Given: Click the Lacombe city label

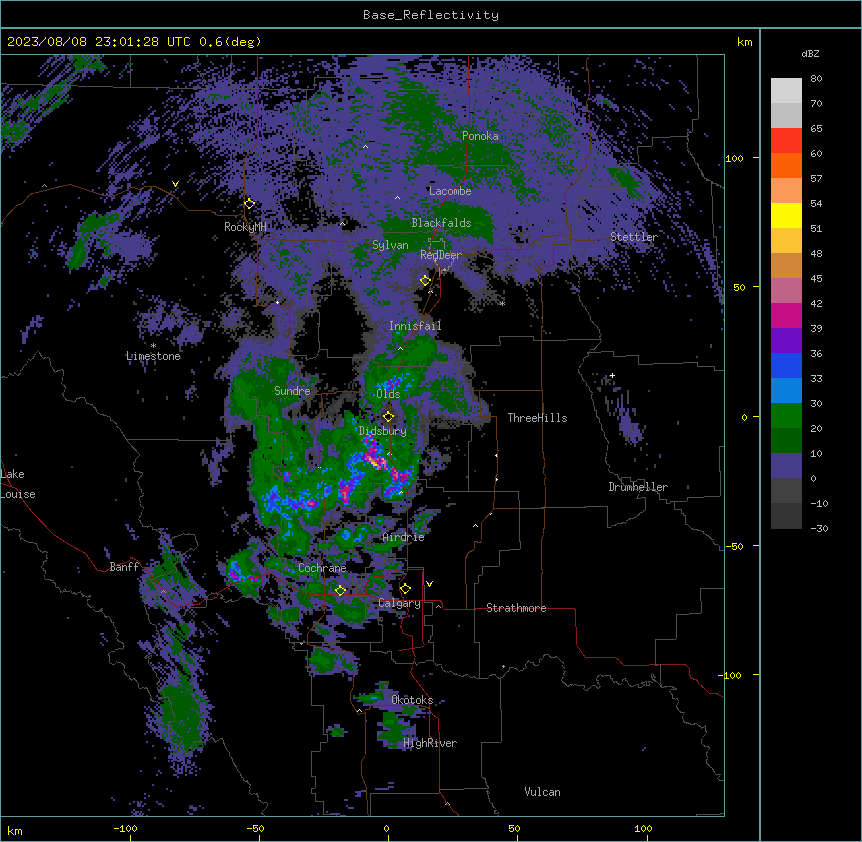Looking at the screenshot, I should click(450, 191).
